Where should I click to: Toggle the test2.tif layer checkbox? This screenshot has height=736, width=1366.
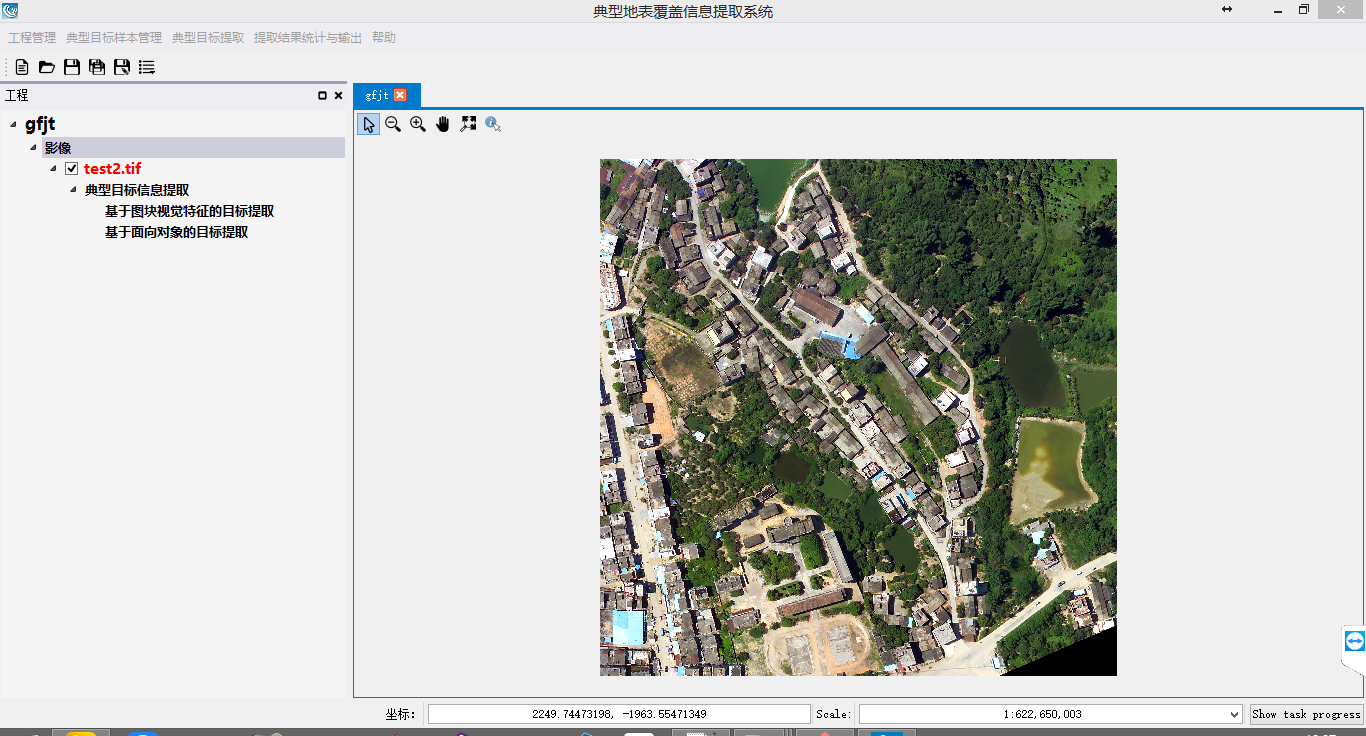pyautogui.click(x=71, y=169)
